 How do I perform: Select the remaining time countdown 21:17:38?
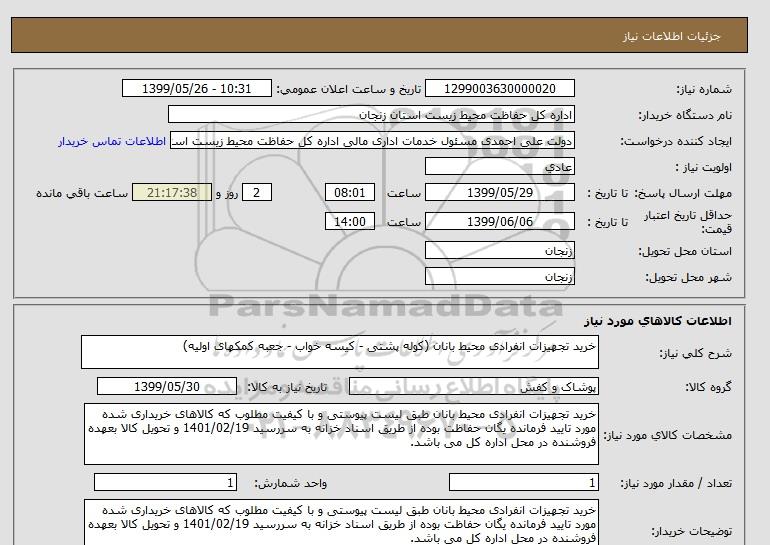coord(172,192)
